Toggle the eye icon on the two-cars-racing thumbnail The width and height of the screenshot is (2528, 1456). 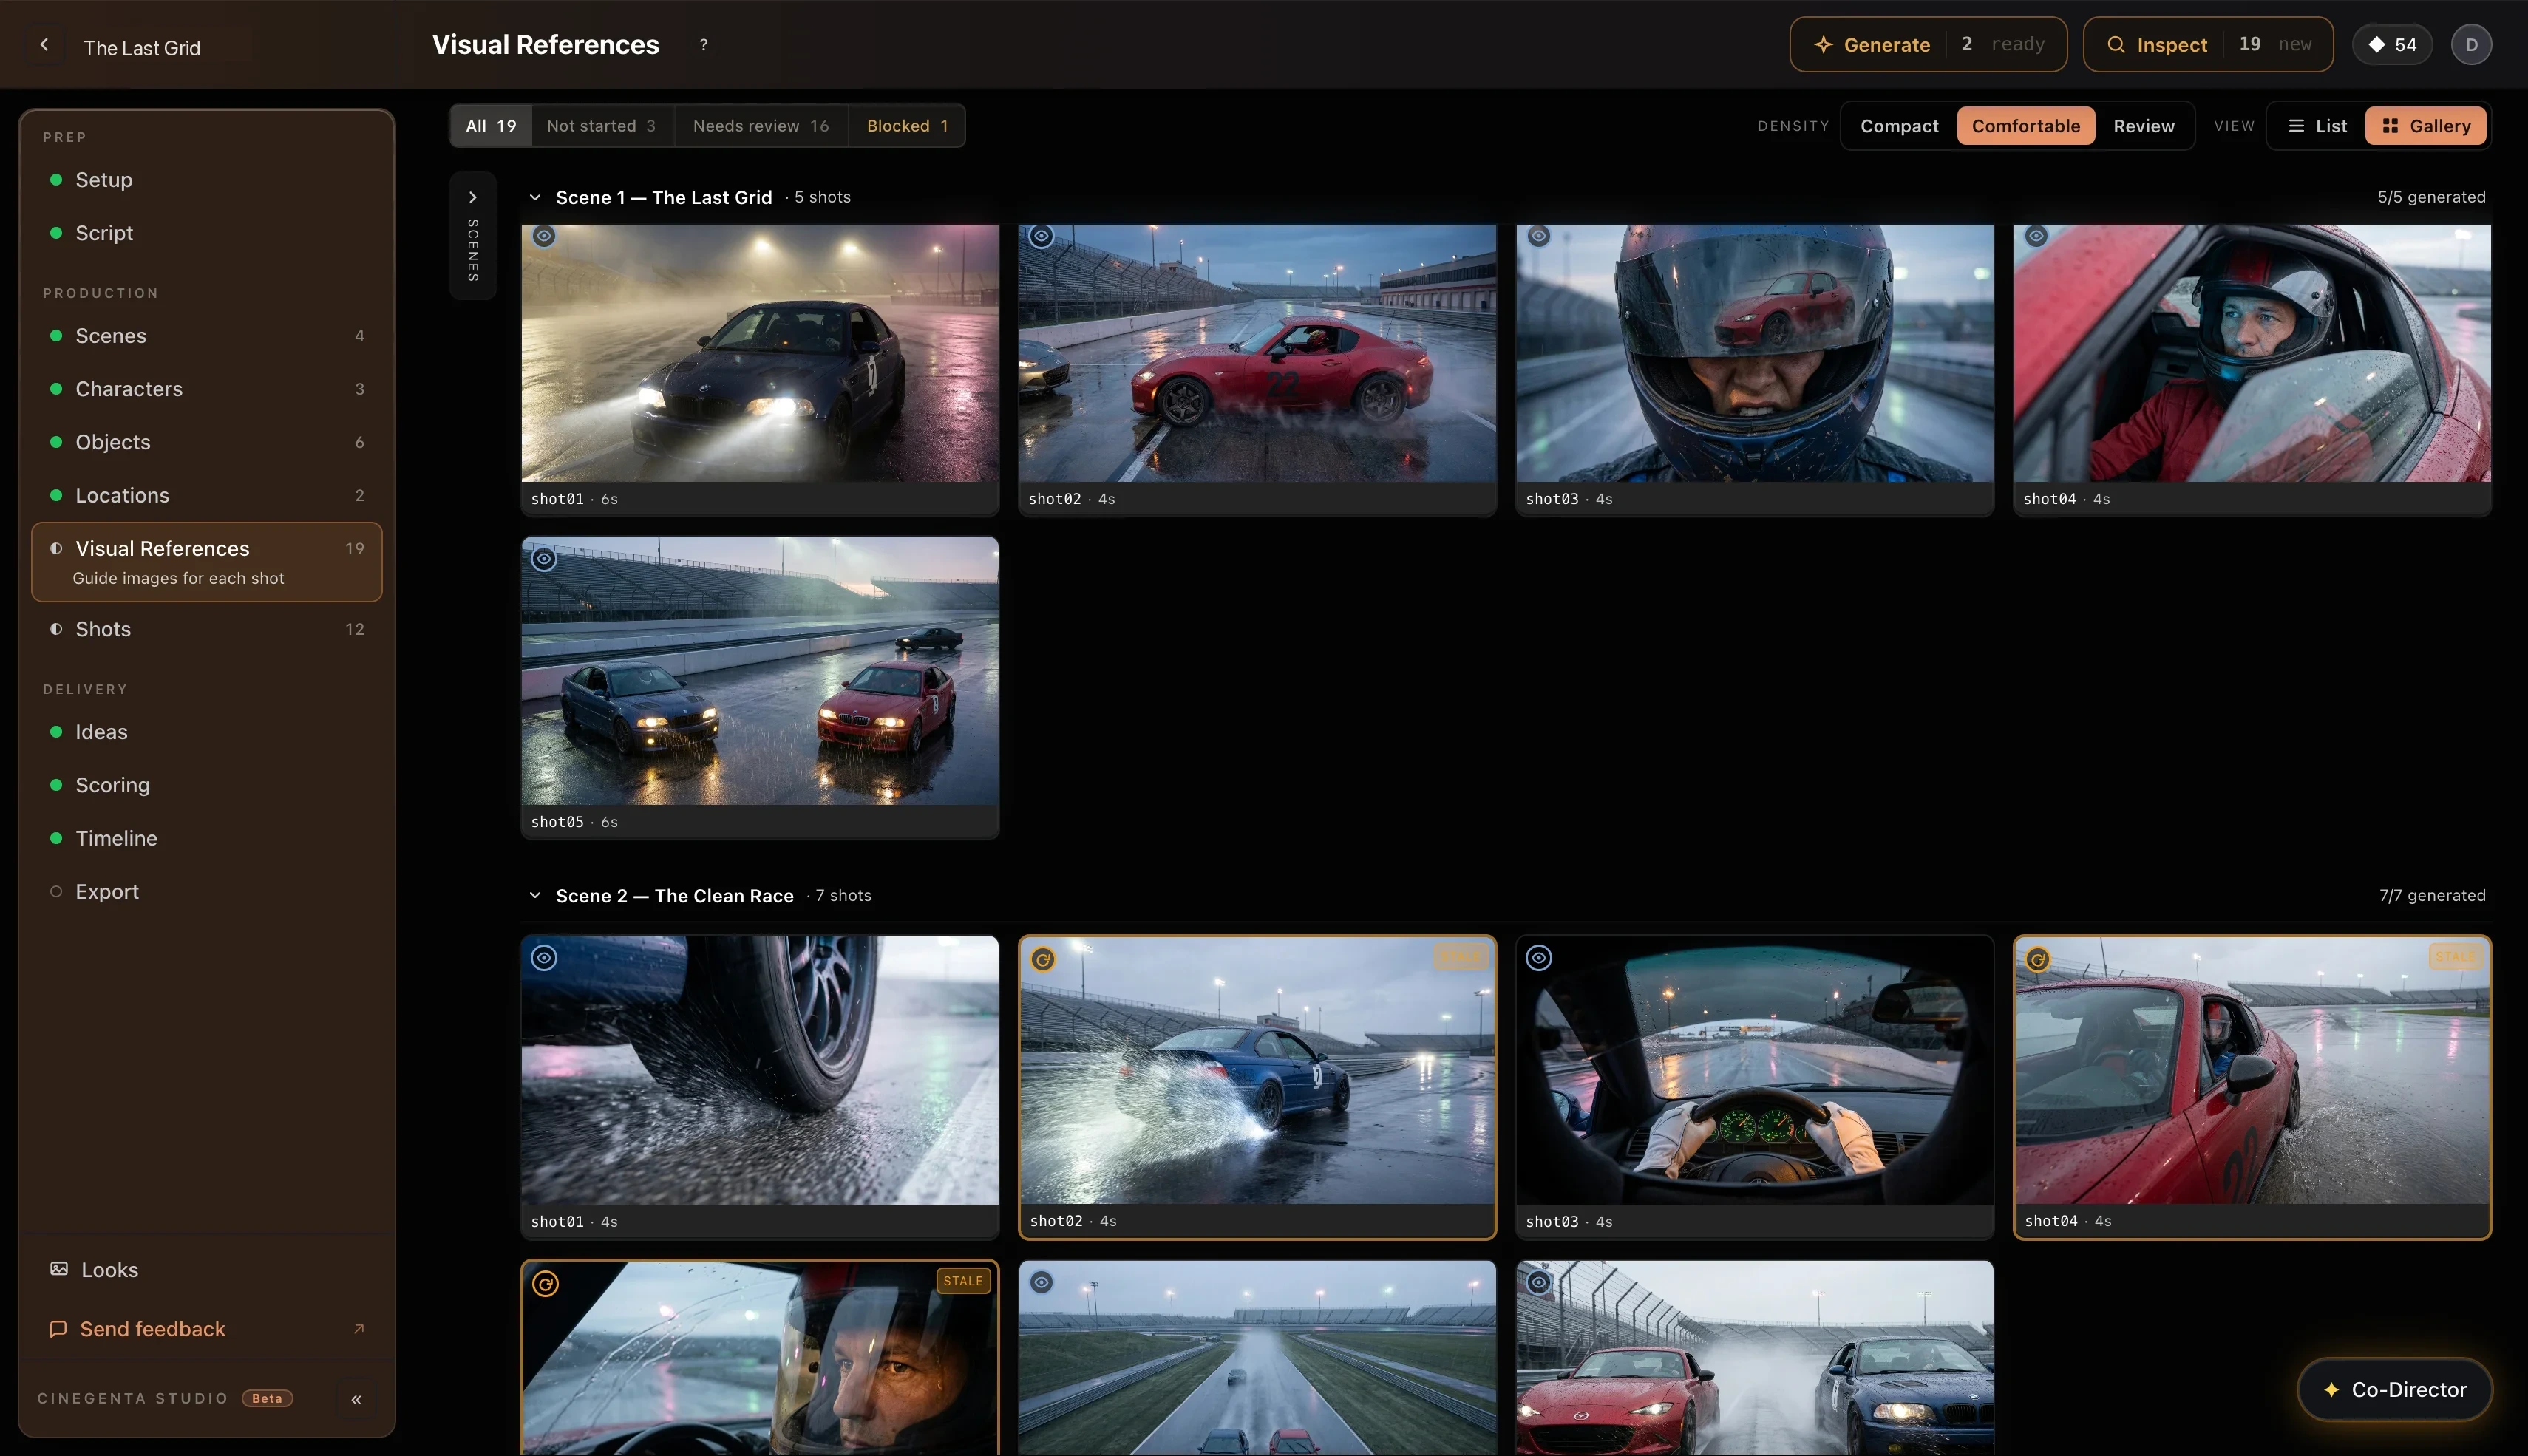tap(1539, 1282)
